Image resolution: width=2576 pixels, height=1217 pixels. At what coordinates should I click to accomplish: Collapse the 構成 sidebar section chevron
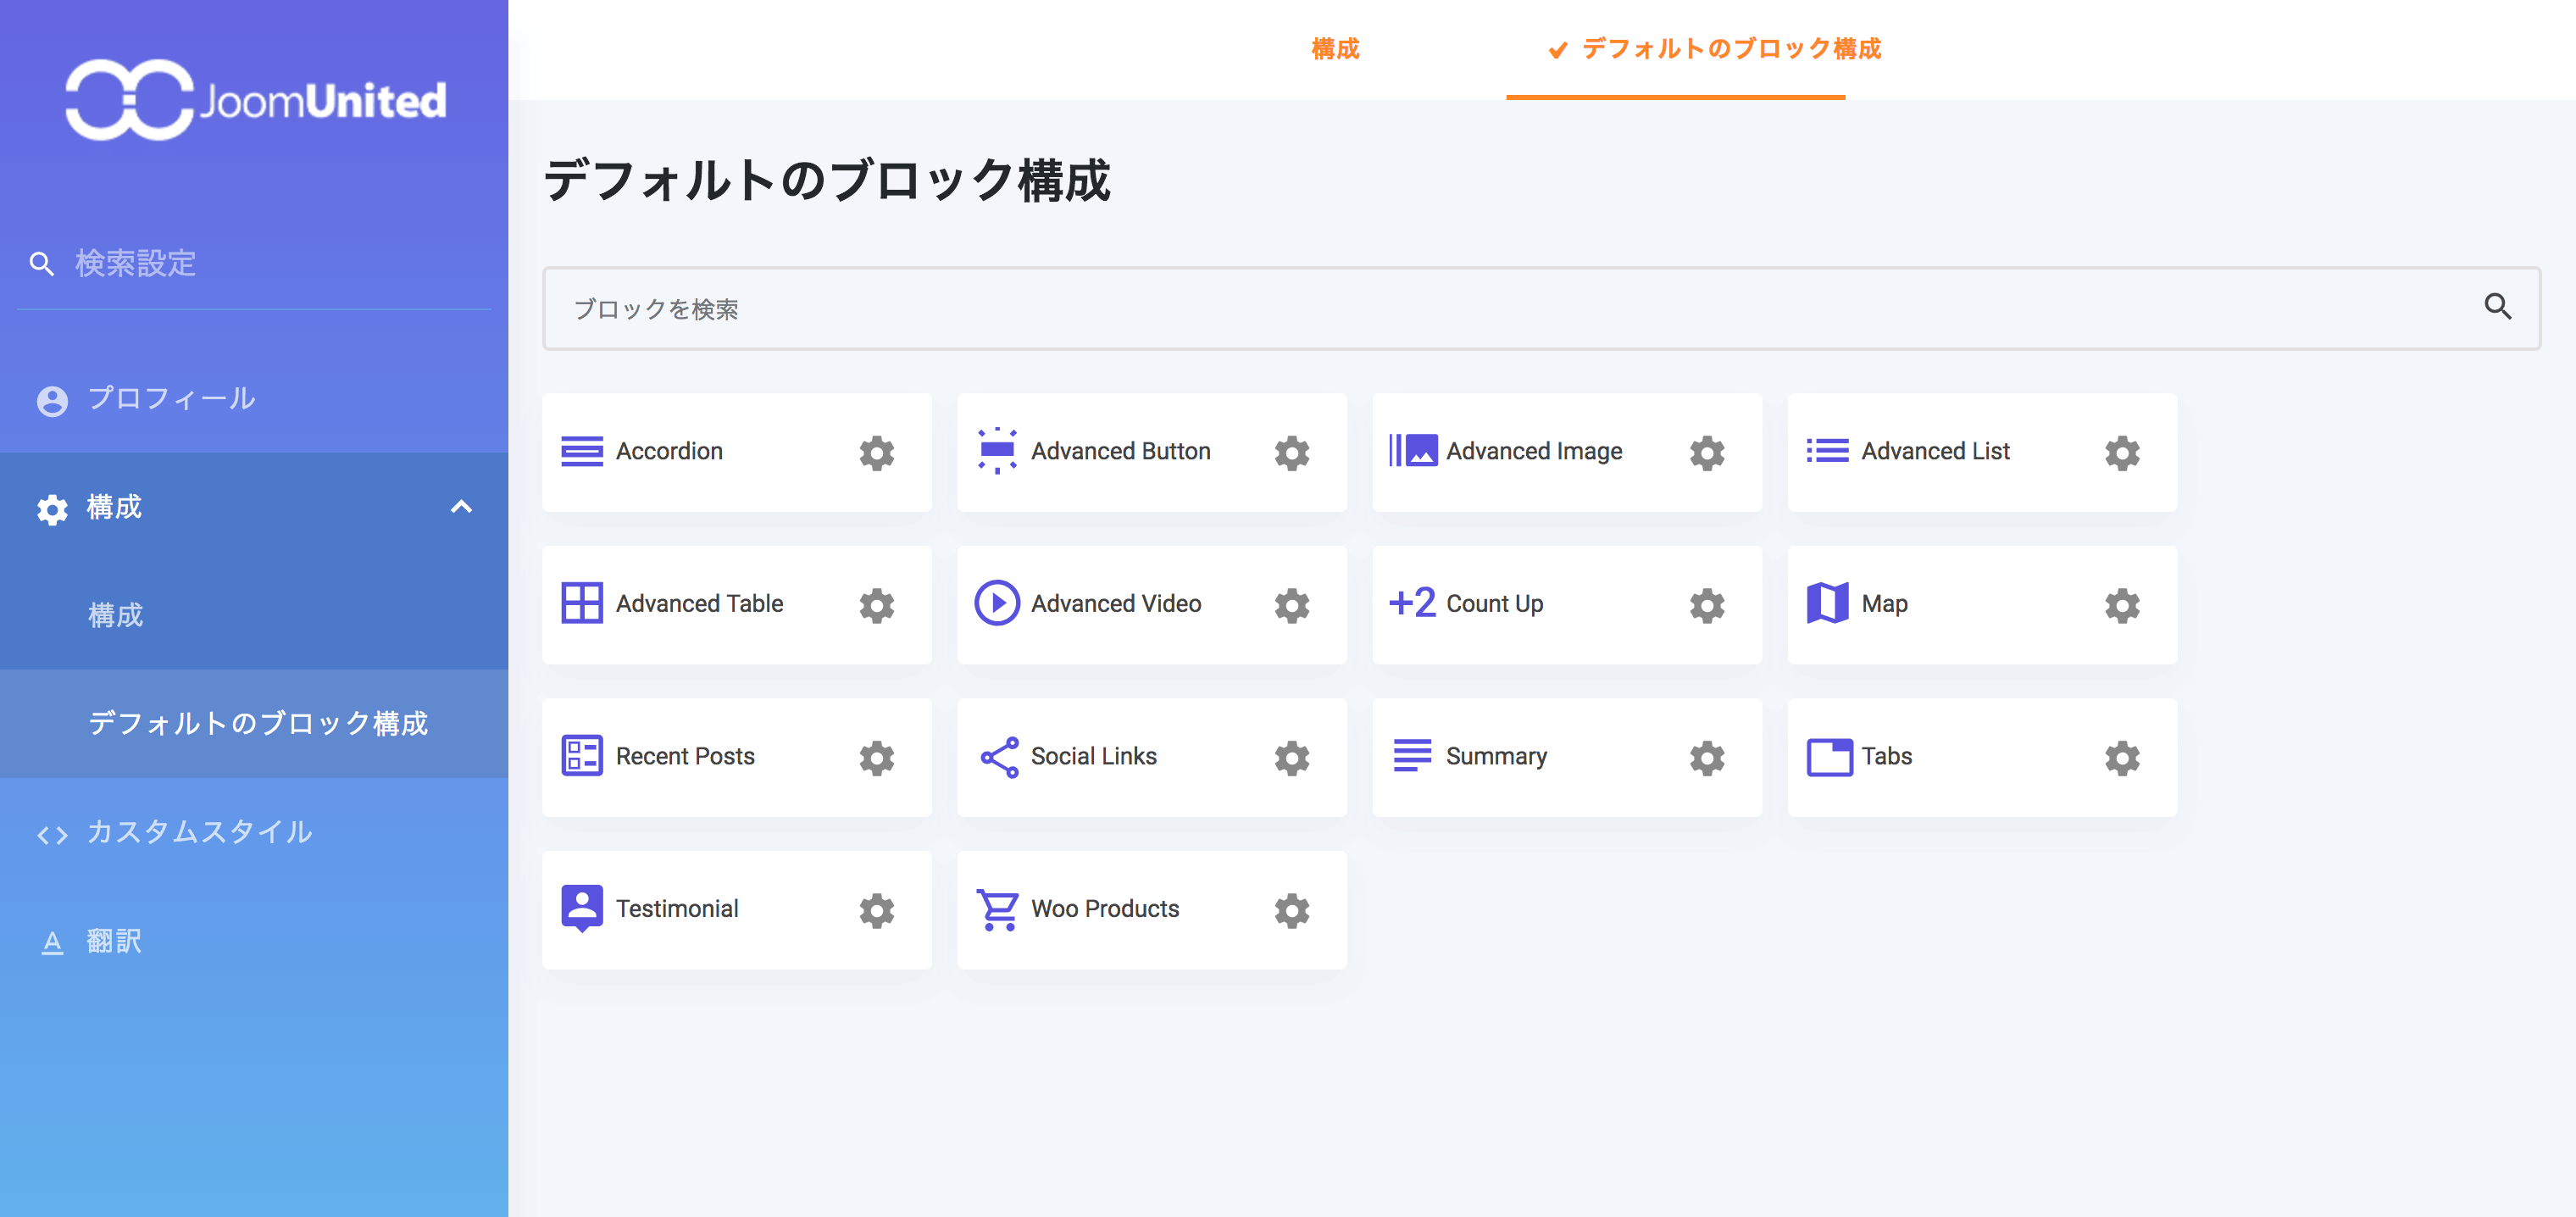[461, 507]
